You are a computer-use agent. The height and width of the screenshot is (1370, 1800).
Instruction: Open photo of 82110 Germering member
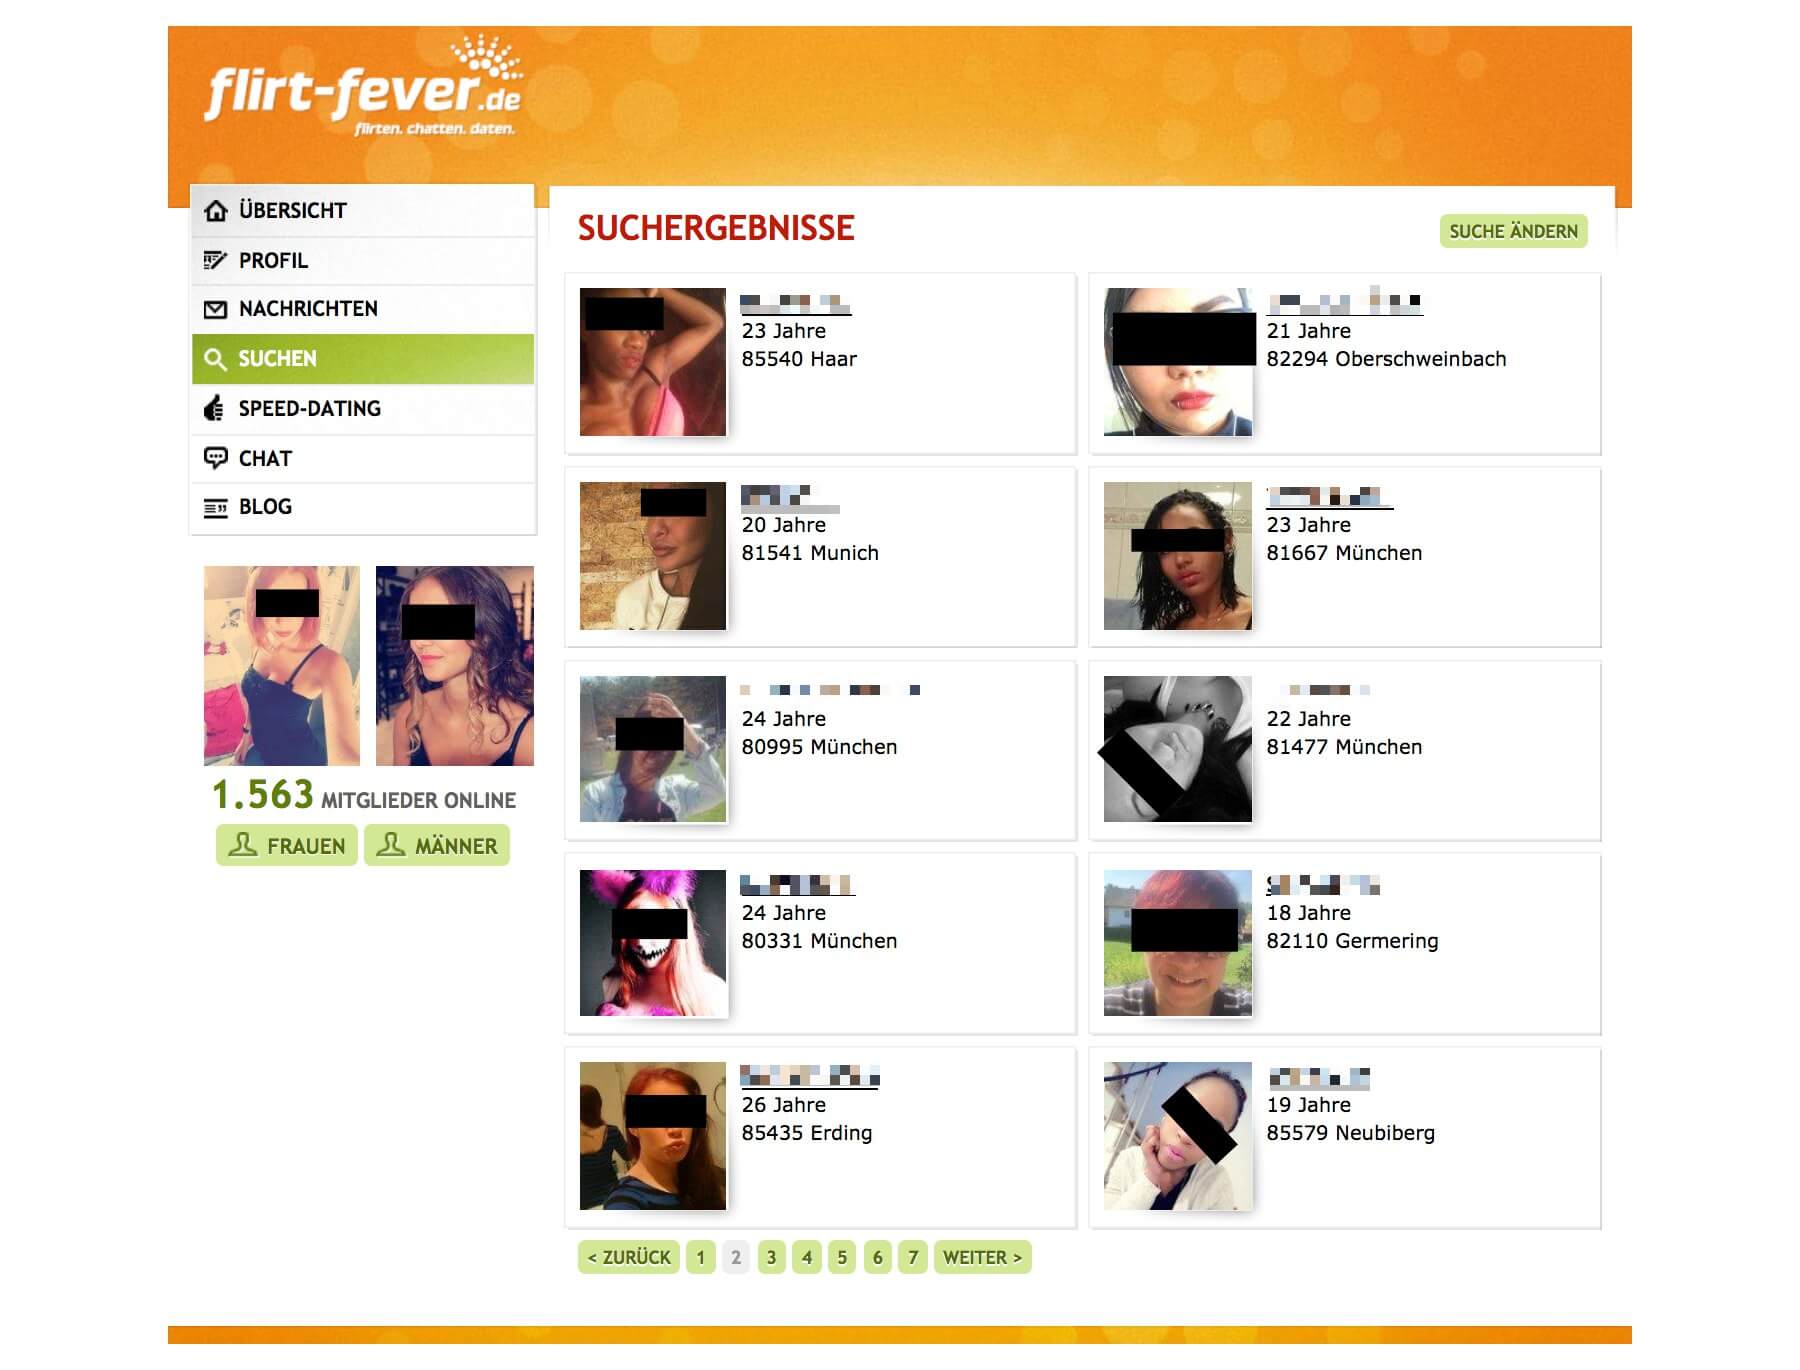click(1178, 943)
